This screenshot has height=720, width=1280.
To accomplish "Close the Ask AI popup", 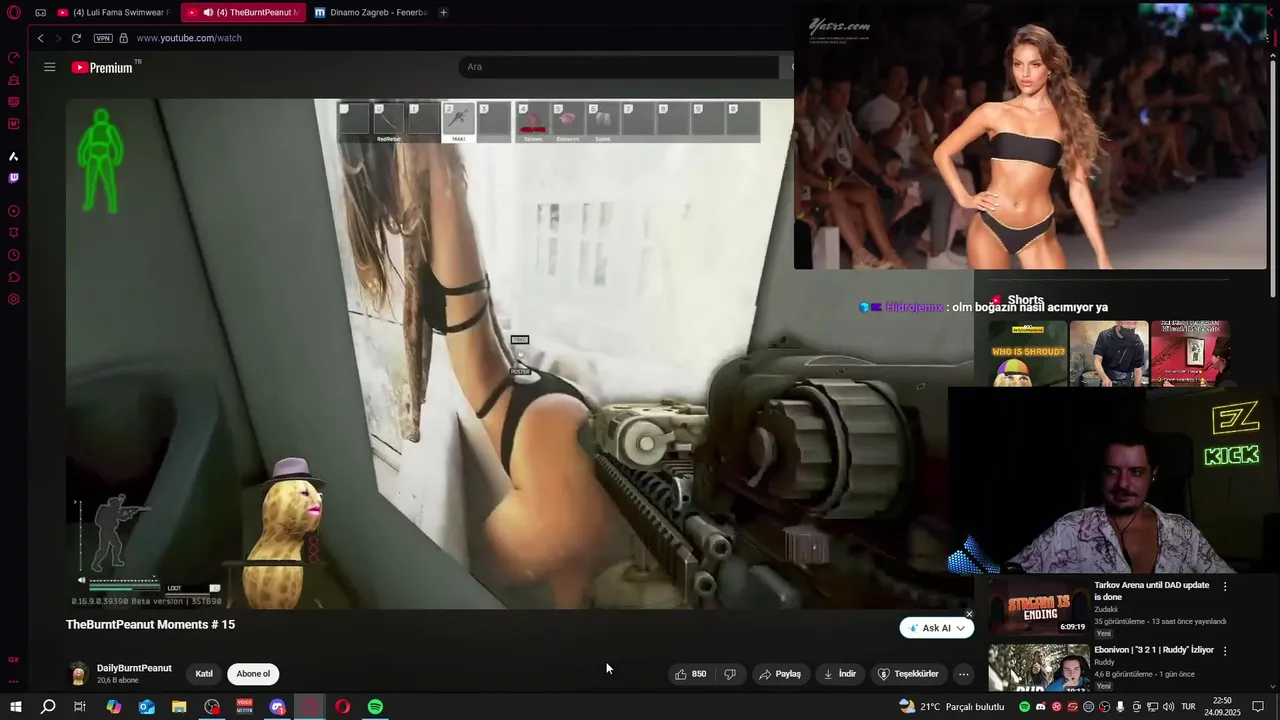I will [969, 614].
